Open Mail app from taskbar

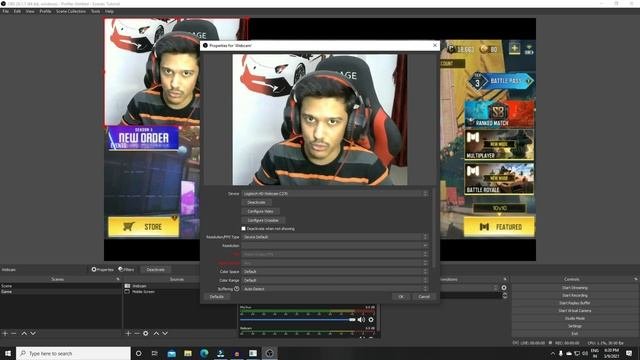tap(171, 353)
